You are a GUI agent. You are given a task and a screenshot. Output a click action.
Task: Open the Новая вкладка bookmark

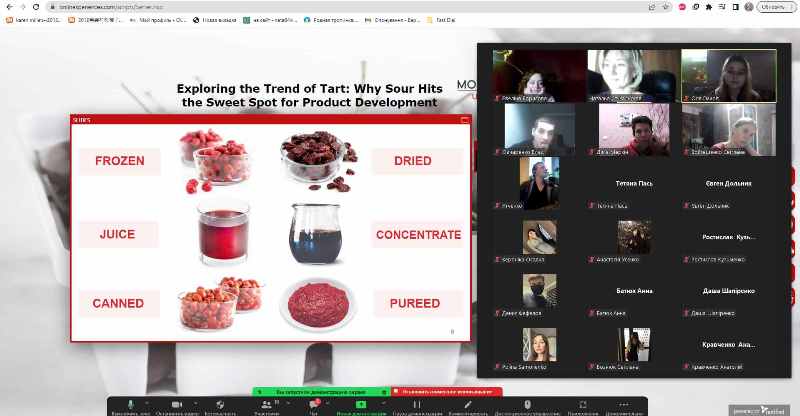click(215, 20)
